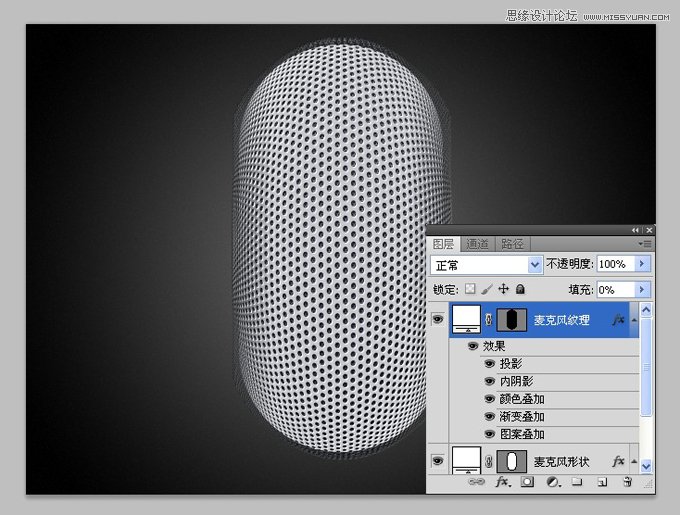
Task: Open the add layer style fx menu
Action: (x=503, y=482)
